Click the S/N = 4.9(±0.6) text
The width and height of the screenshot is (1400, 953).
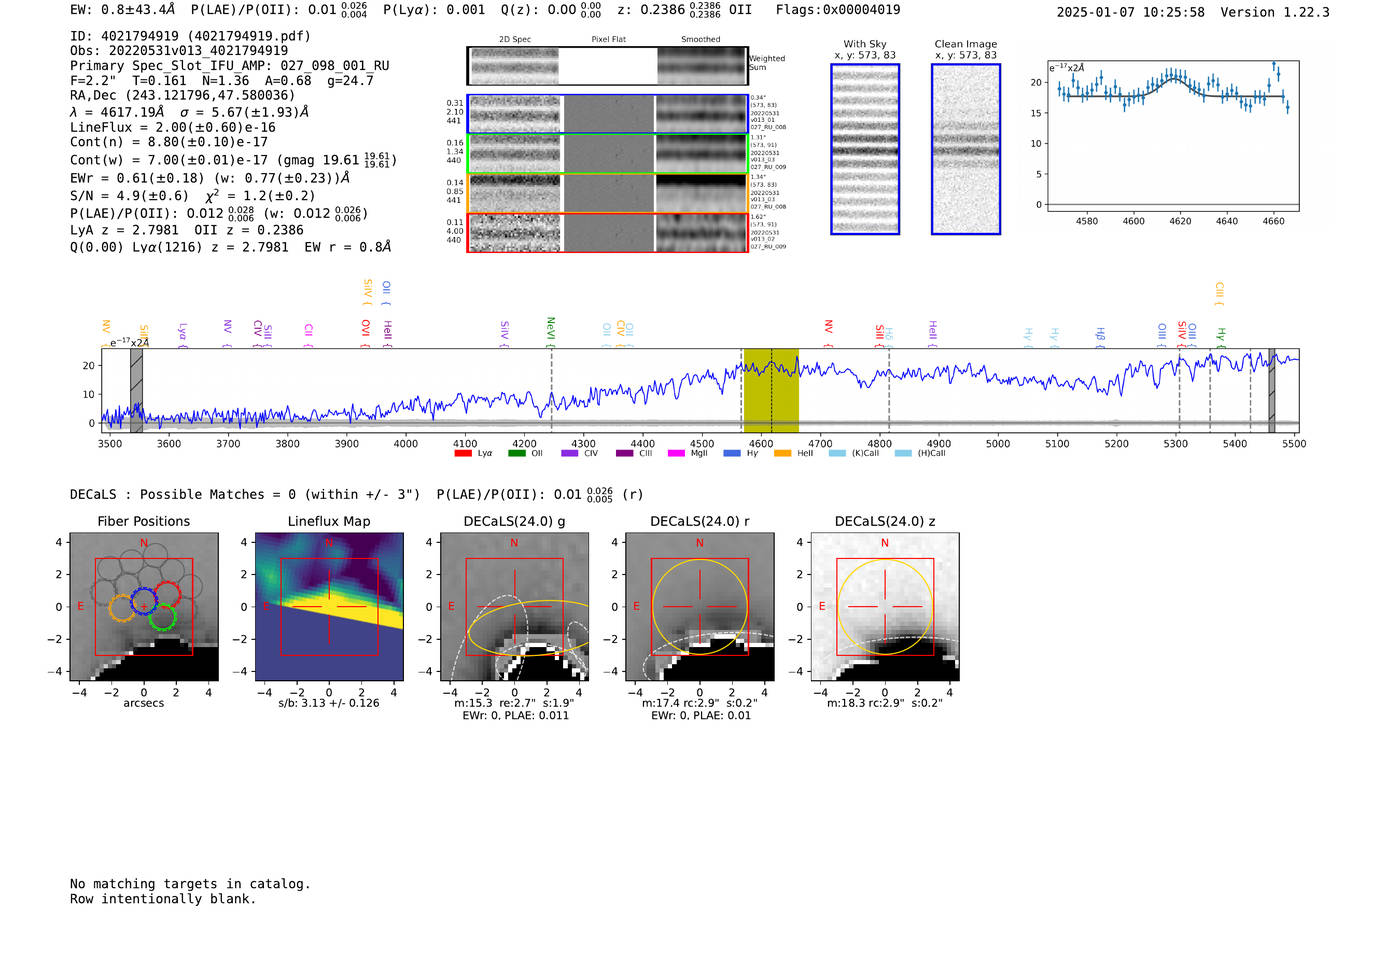tap(129, 196)
